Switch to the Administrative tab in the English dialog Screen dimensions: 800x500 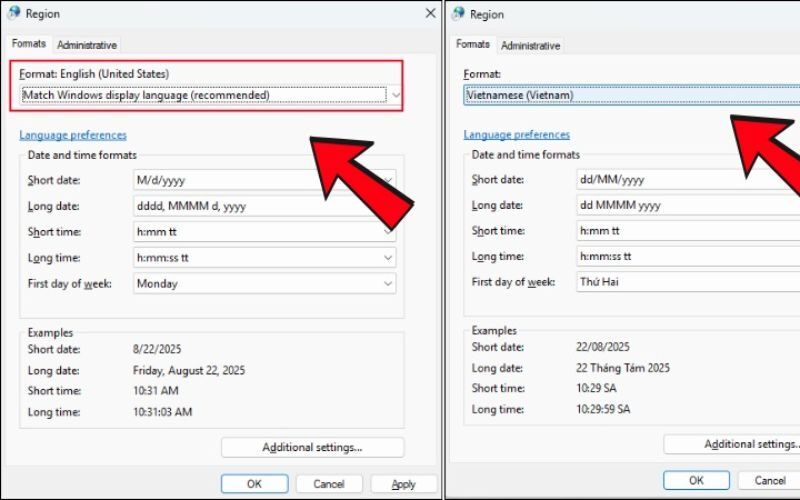pyautogui.click(x=87, y=45)
